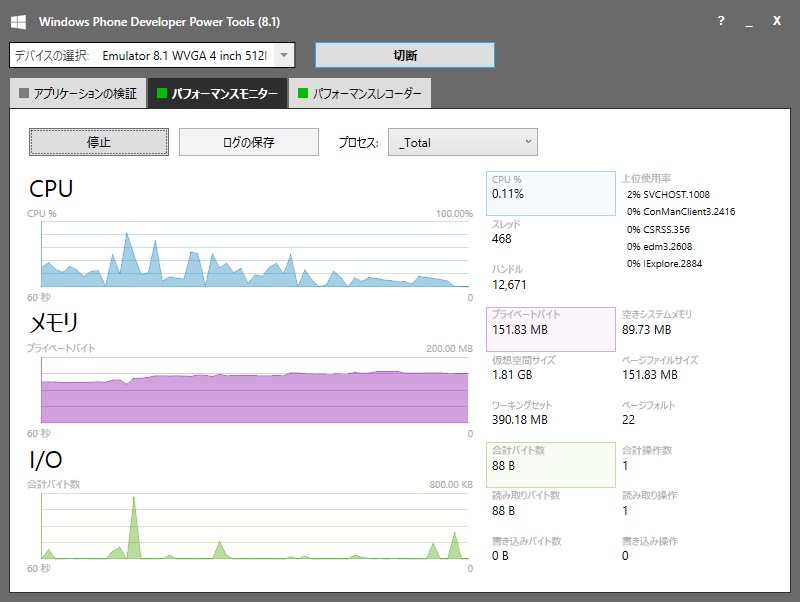Open the device selection dropdown arrow
Image resolution: width=800 pixels, height=602 pixels.
[284, 55]
